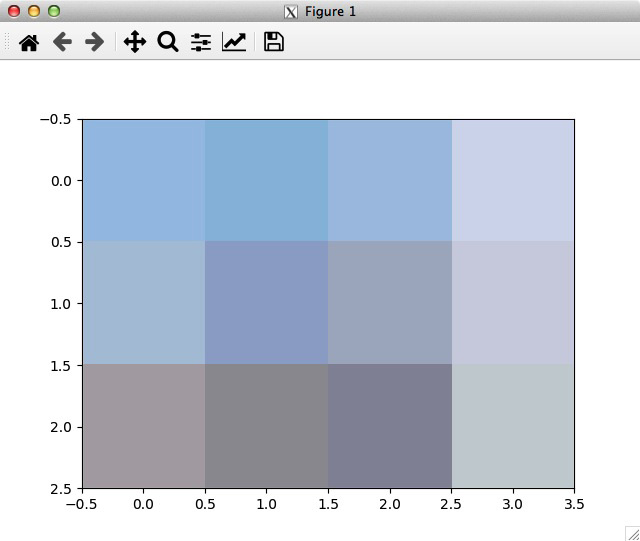Reset the view with the Home icon
Image resolution: width=640 pixels, height=541 pixels.
tap(29, 42)
